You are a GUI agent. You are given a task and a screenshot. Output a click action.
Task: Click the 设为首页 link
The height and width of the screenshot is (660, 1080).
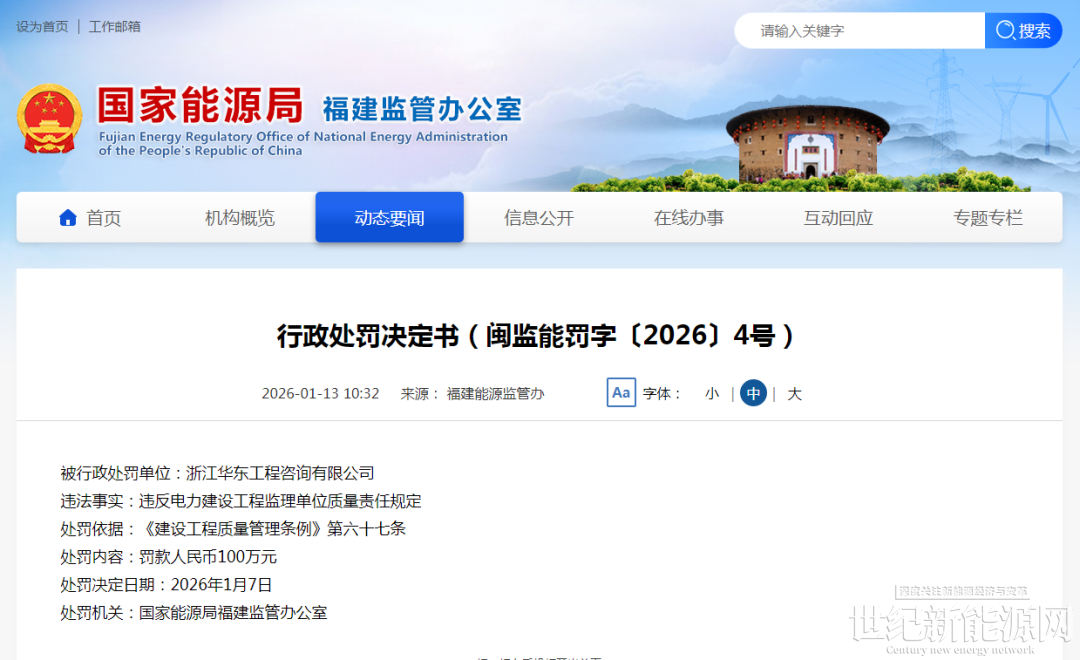pyautogui.click(x=42, y=27)
